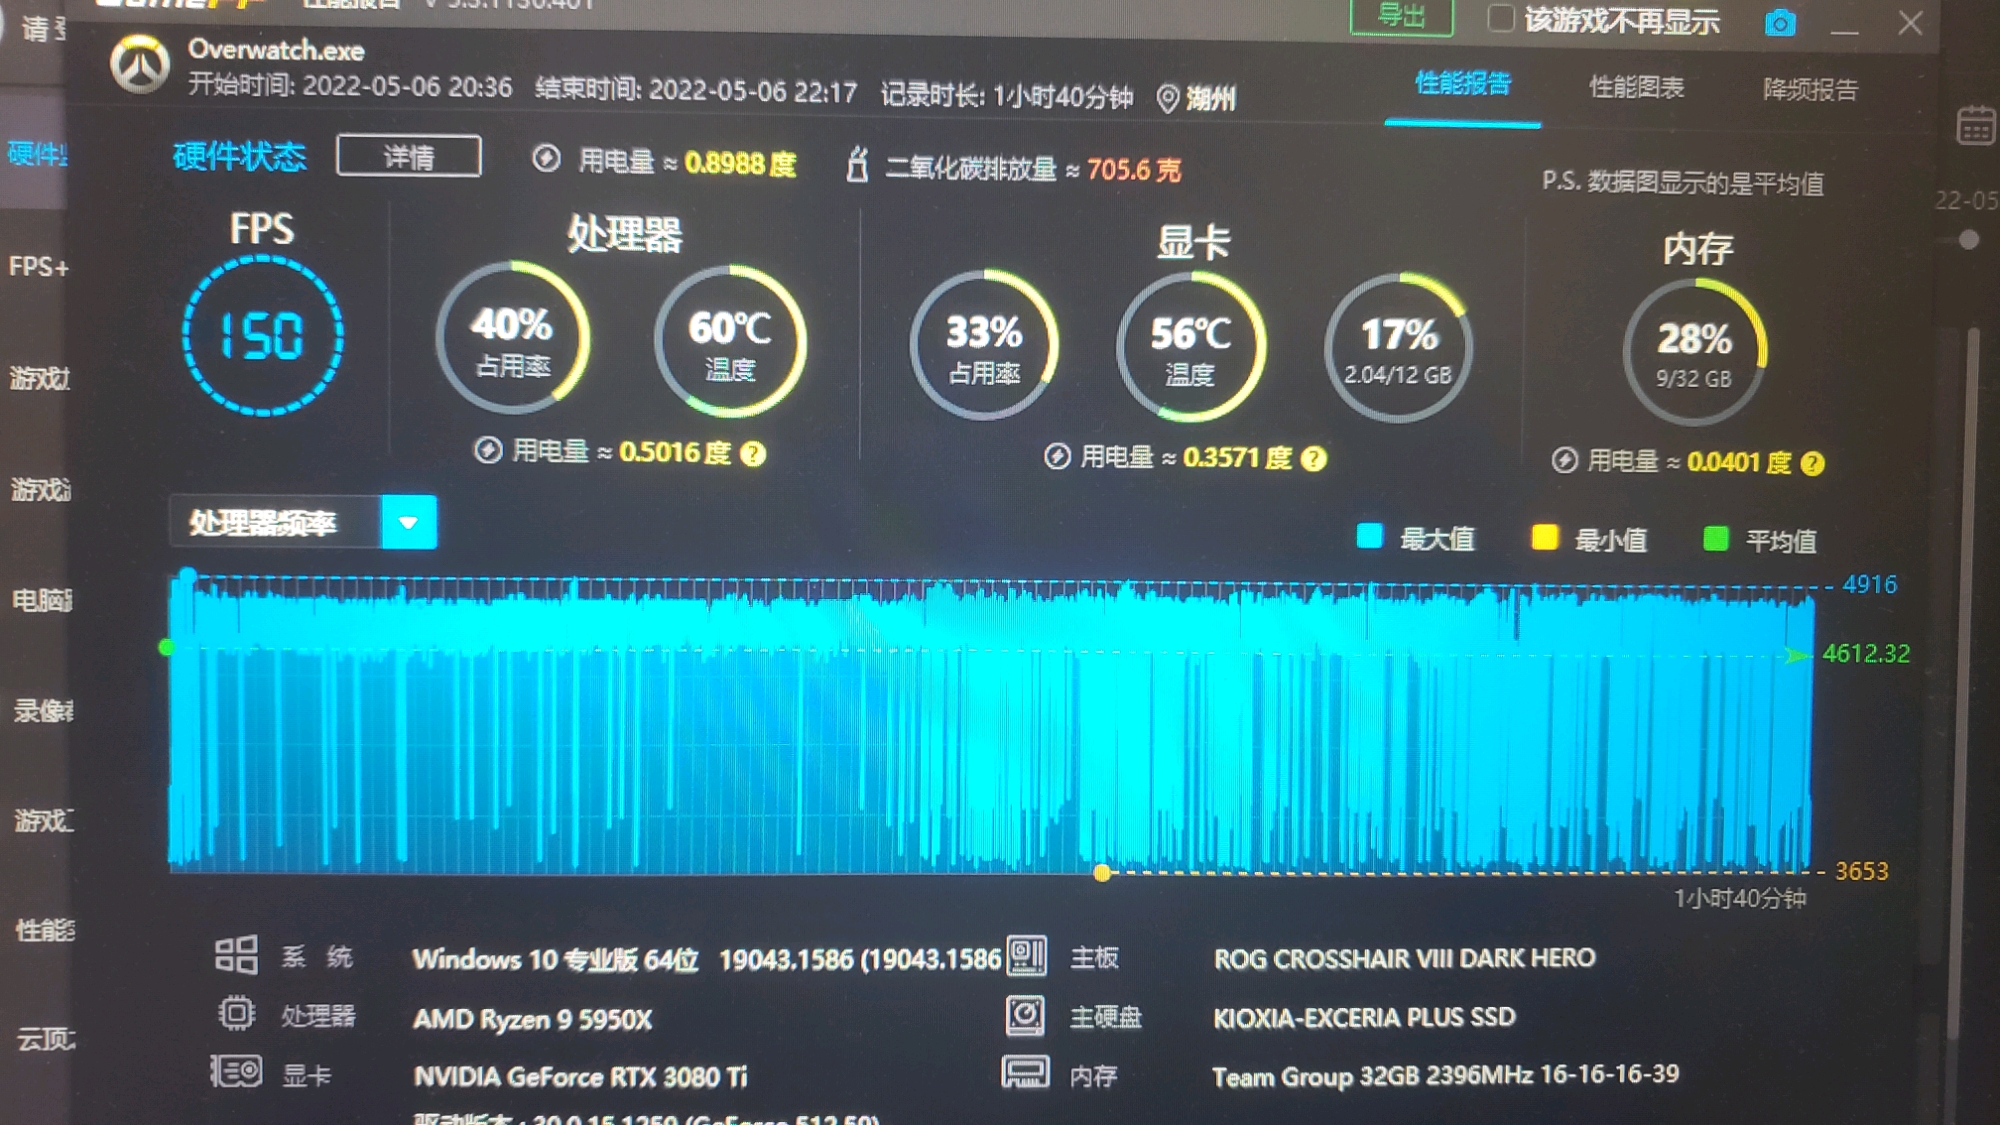Viewport: 2000px width, 1125px height.
Task: Select the 云顶 sidebar item
Action: pos(46,1039)
